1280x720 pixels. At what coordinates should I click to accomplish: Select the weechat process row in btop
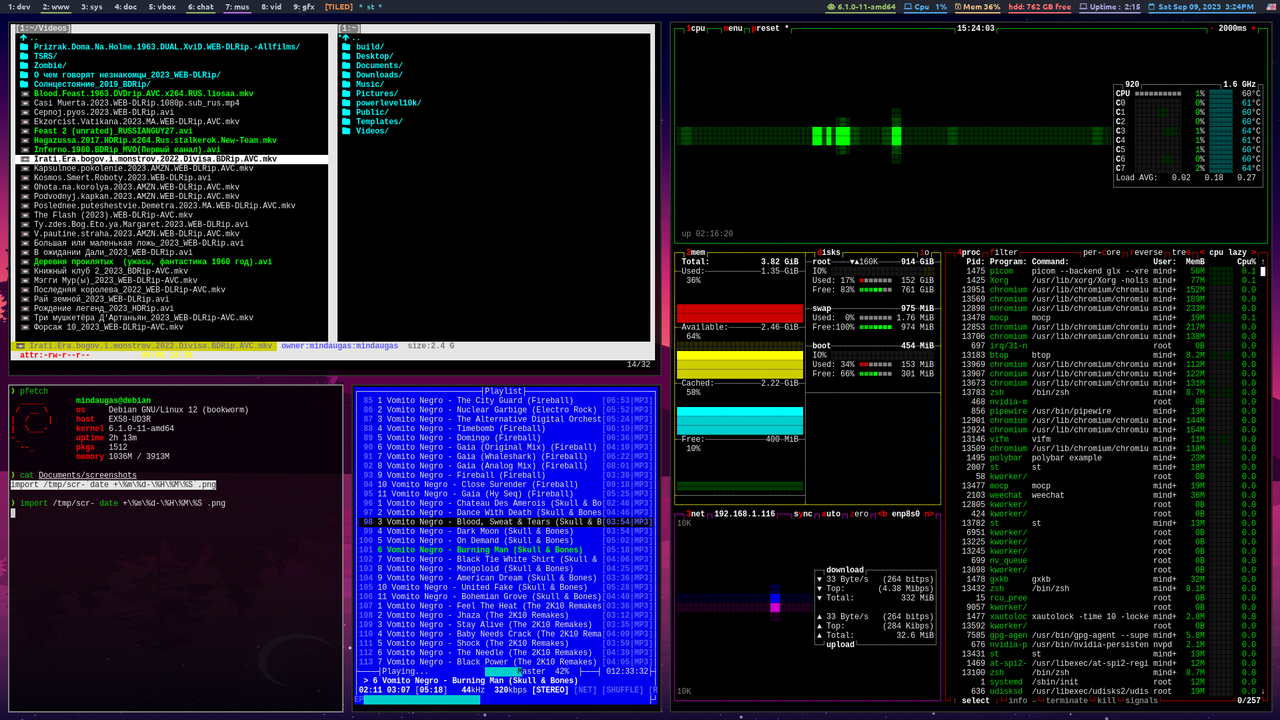tap(1109, 495)
